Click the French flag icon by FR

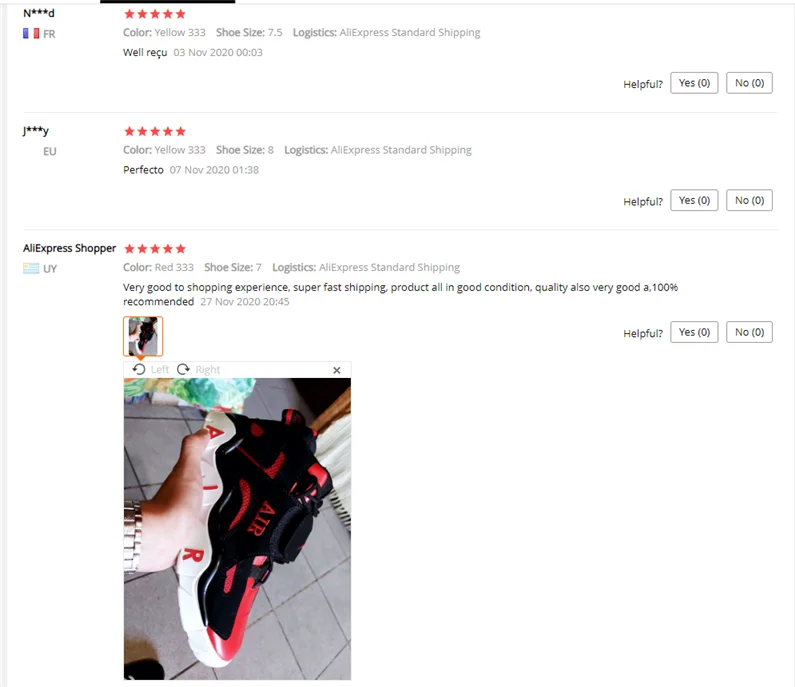coord(31,33)
